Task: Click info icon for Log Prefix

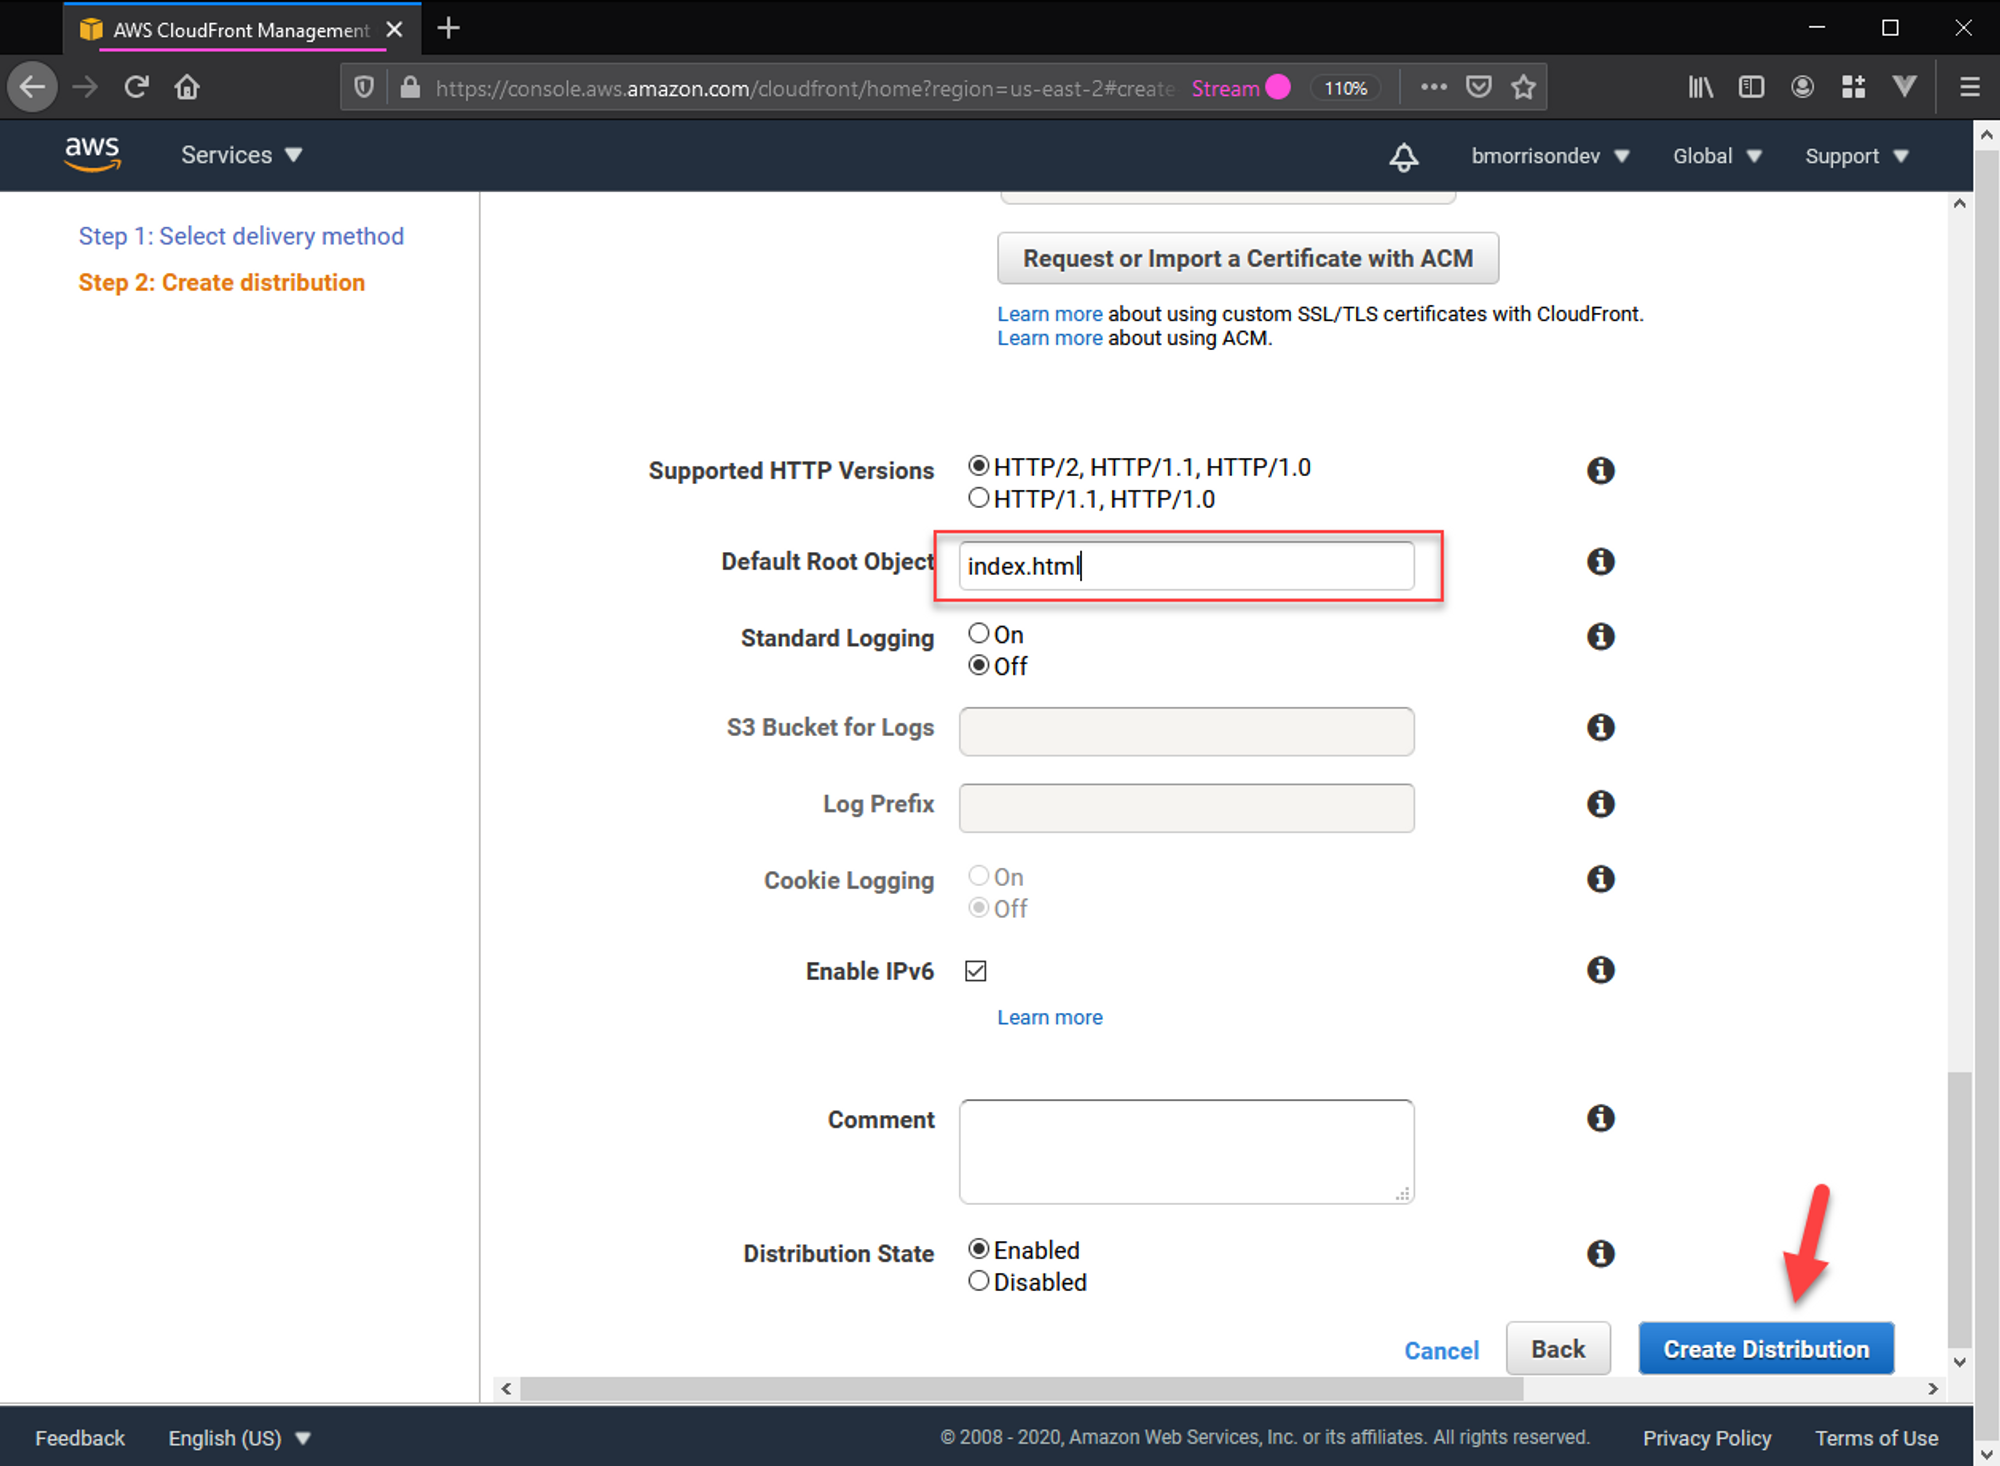Action: (x=1601, y=803)
